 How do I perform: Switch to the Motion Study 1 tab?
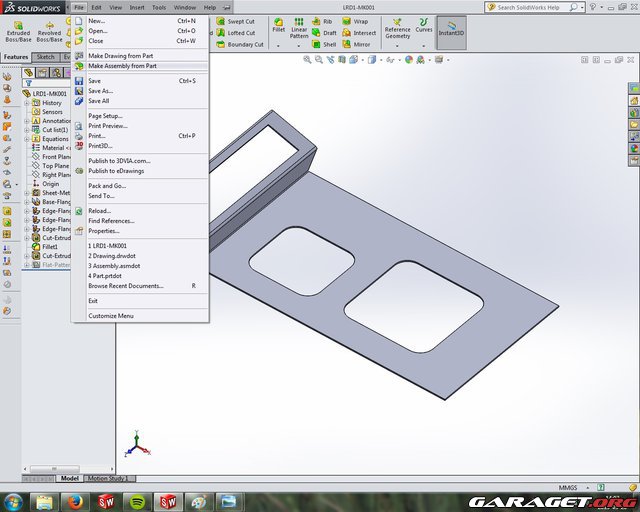[113, 478]
